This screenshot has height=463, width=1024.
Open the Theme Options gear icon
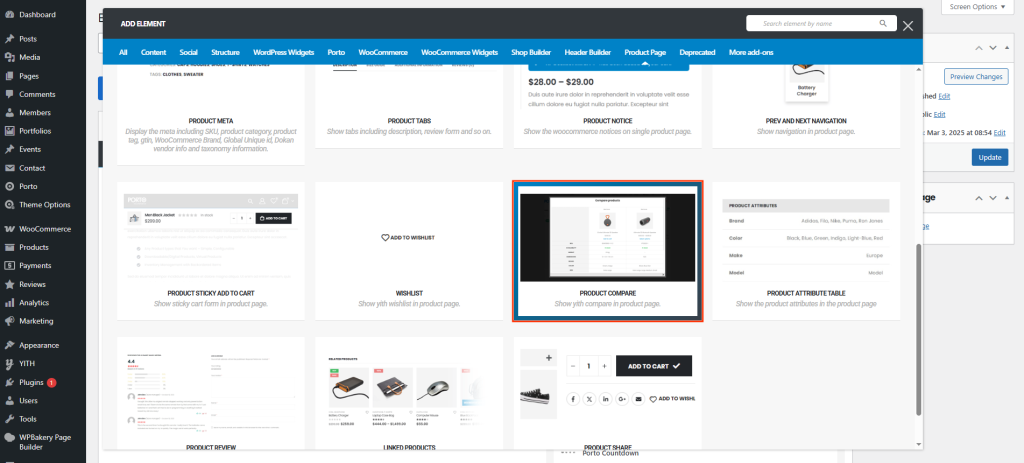pos(9,205)
